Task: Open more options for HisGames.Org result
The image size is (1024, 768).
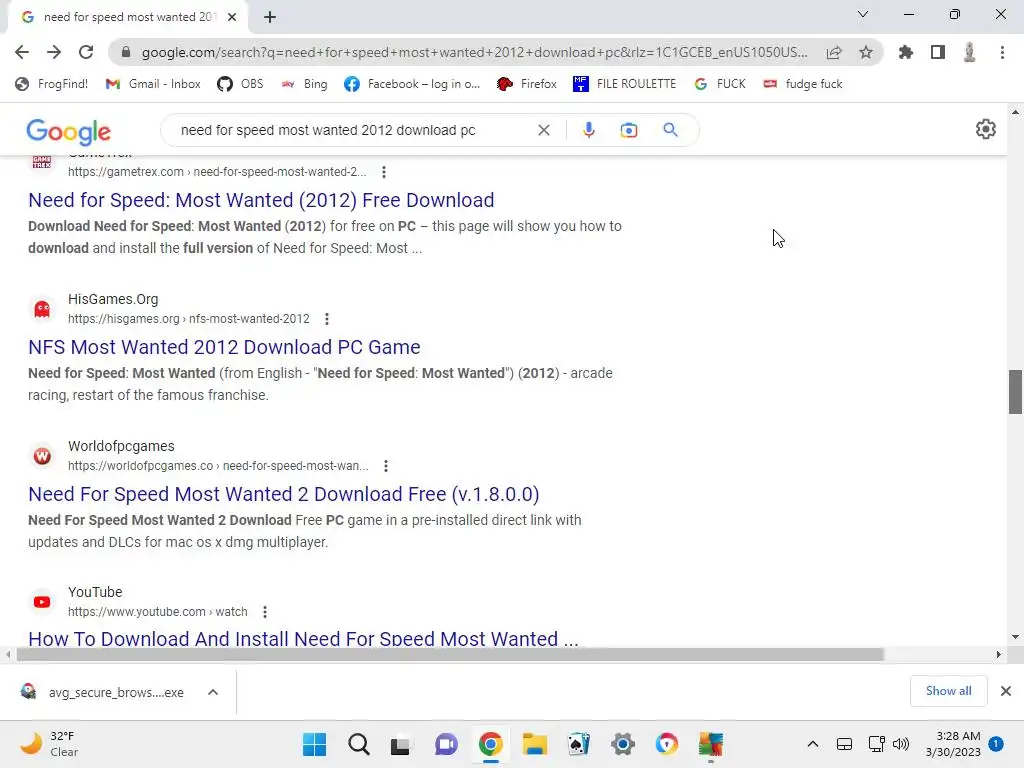Action: (327, 319)
